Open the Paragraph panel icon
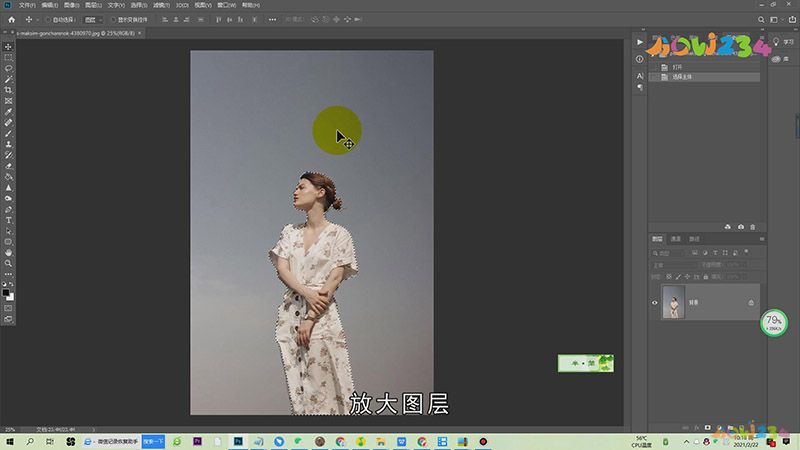This screenshot has height=450, width=800. 640,87
